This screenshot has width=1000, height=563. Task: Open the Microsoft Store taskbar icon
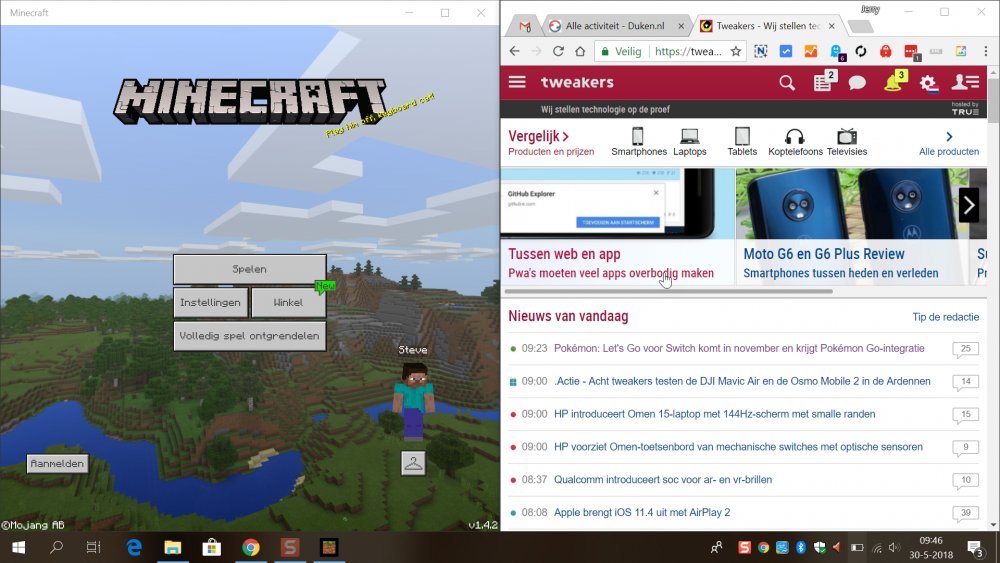click(212, 547)
